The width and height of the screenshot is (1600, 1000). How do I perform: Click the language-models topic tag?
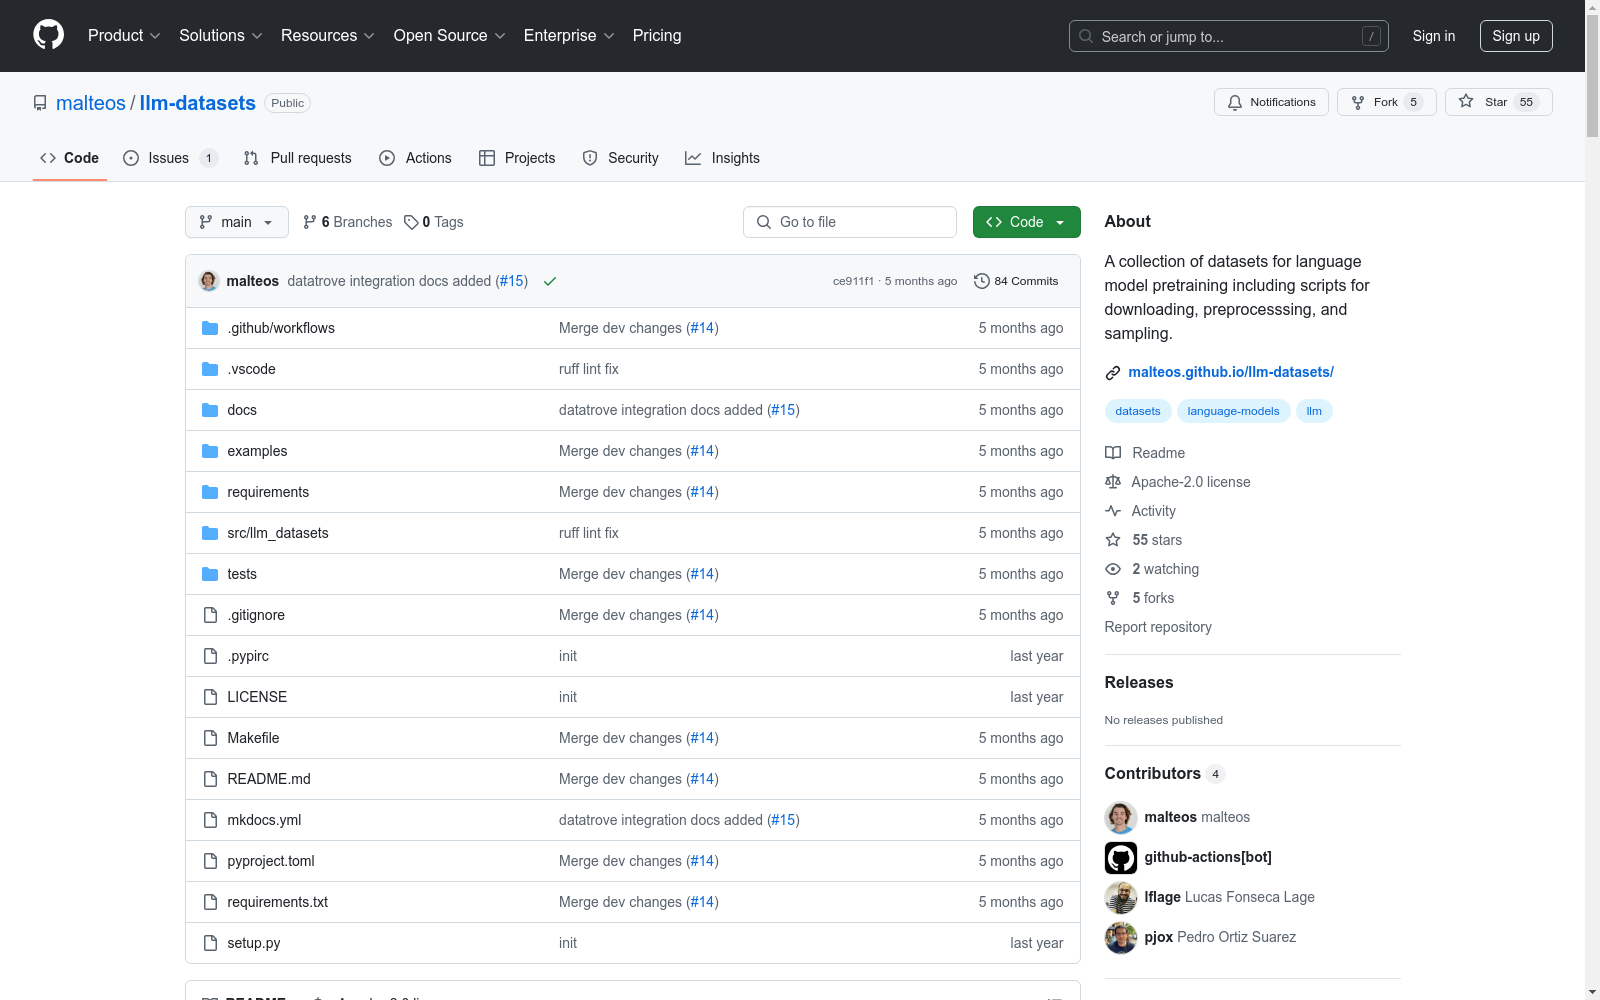(x=1233, y=411)
